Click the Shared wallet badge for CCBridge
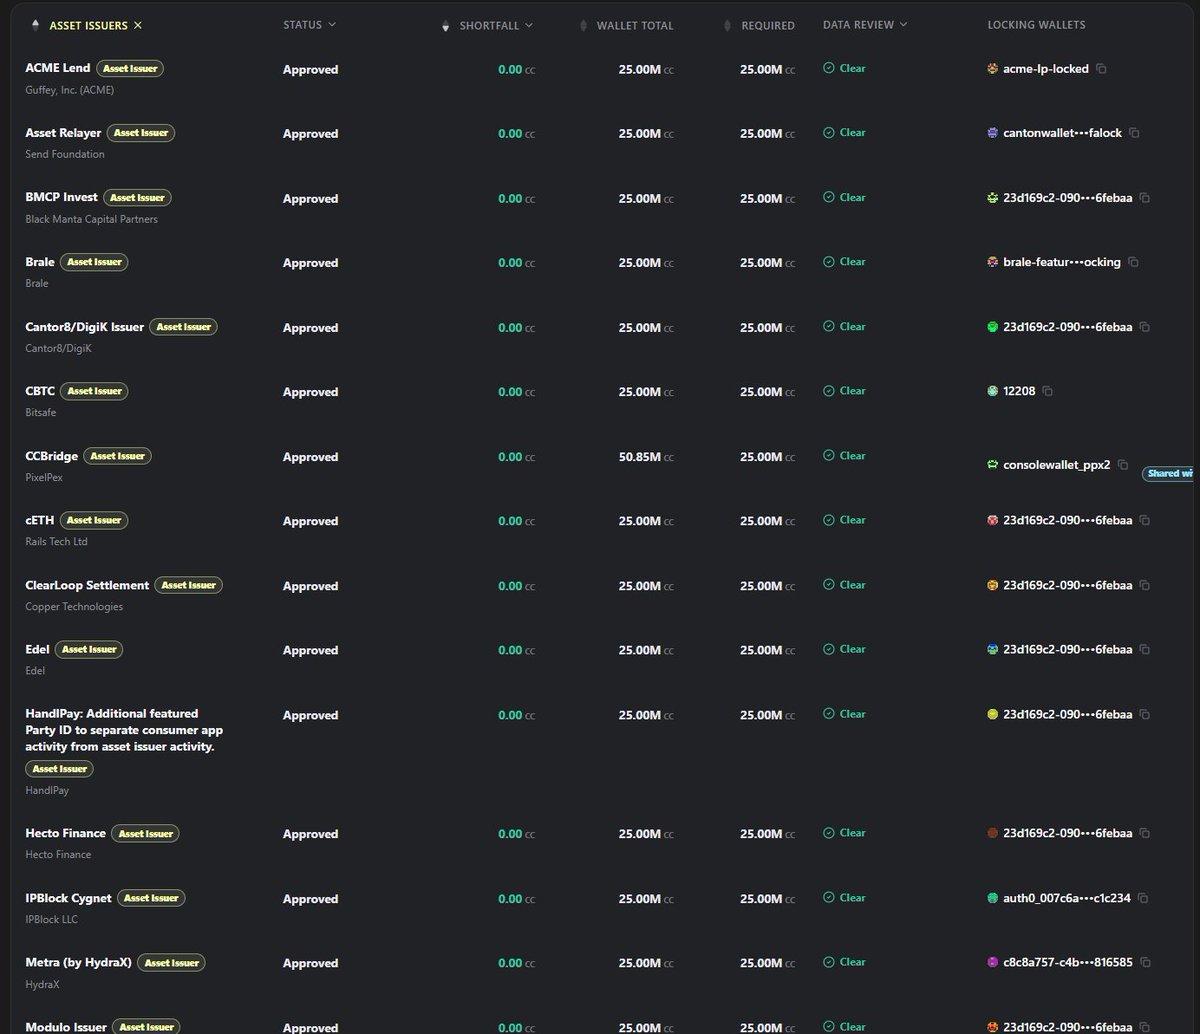This screenshot has height=1034, width=1200. click(x=1170, y=473)
